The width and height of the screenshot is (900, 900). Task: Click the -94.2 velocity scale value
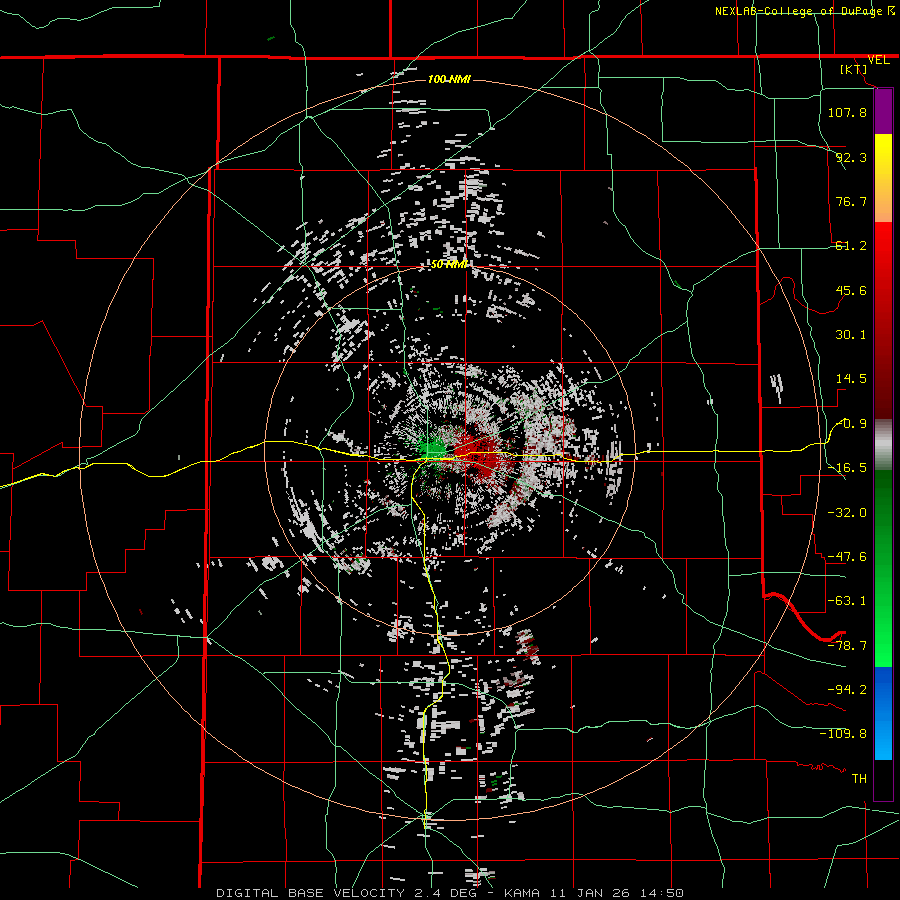(847, 689)
